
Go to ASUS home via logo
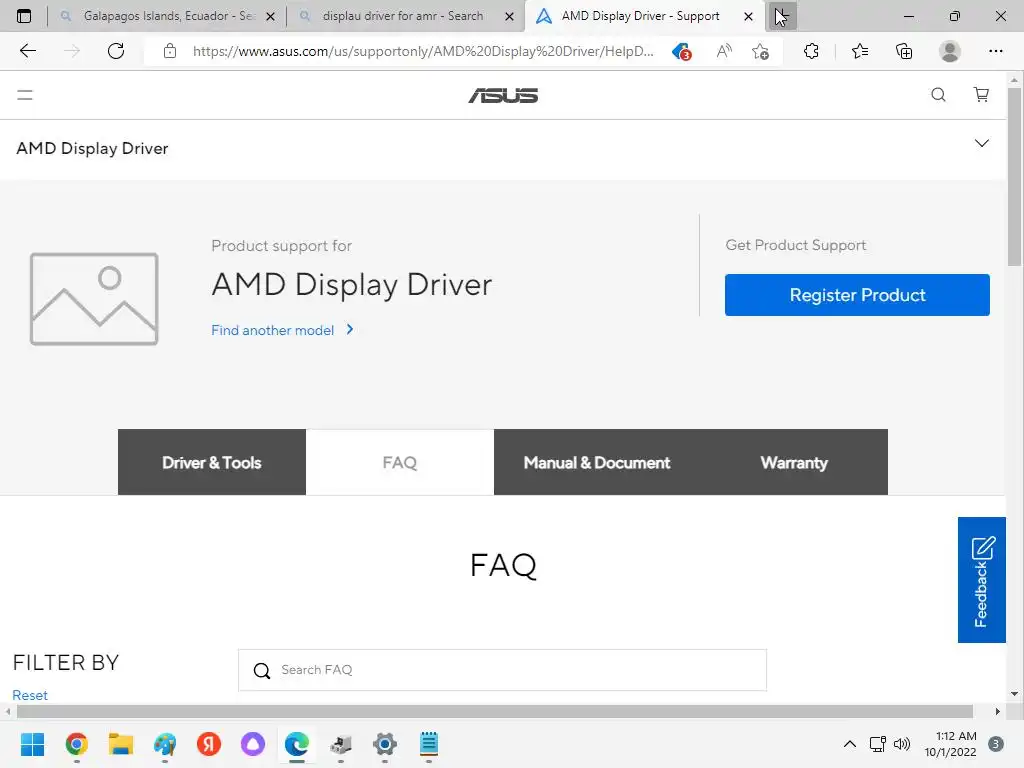point(504,96)
